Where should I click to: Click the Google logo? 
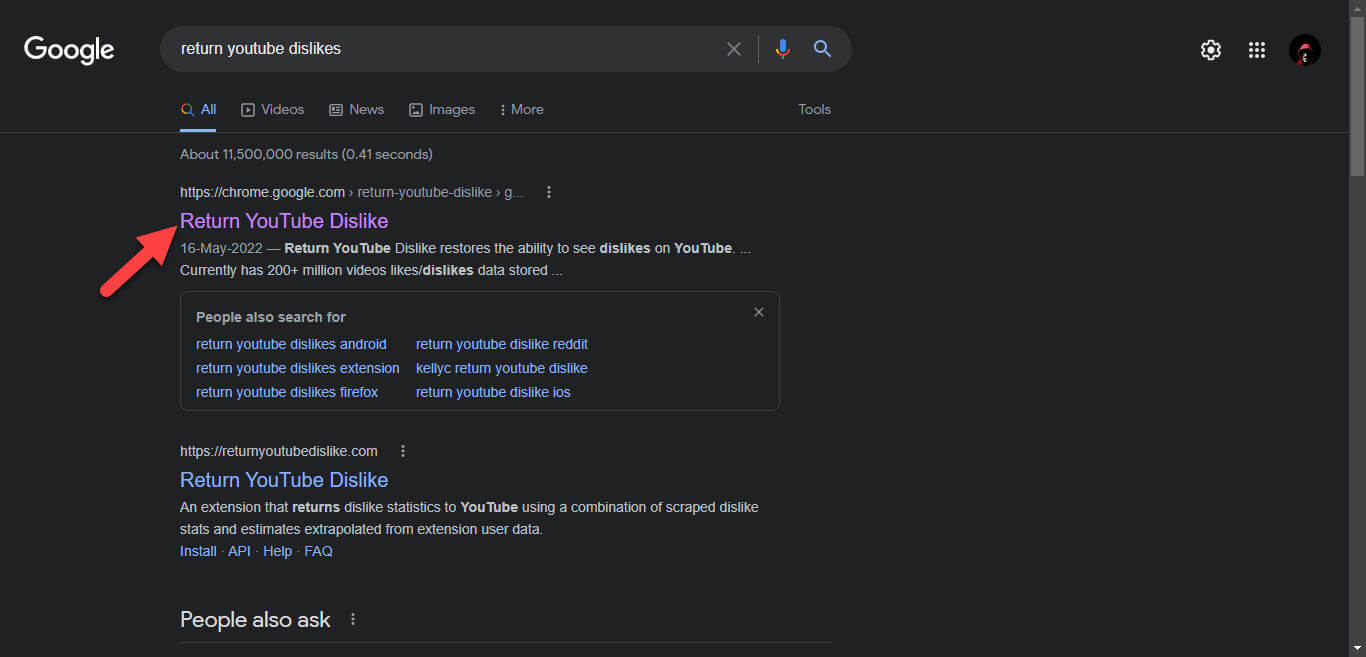(69, 49)
